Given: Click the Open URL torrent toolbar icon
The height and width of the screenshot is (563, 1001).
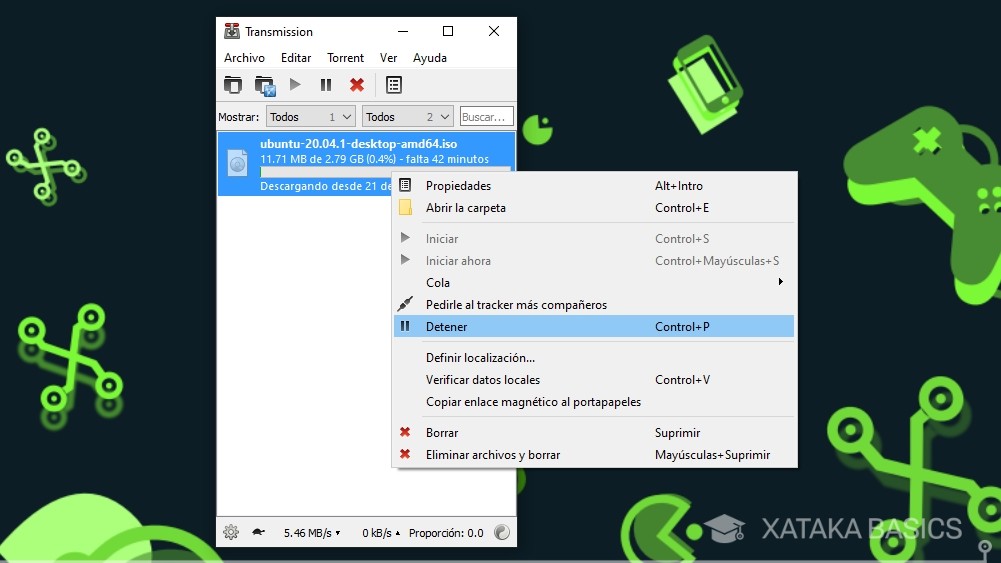Looking at the screenshot, I should (x=264, y=85).
